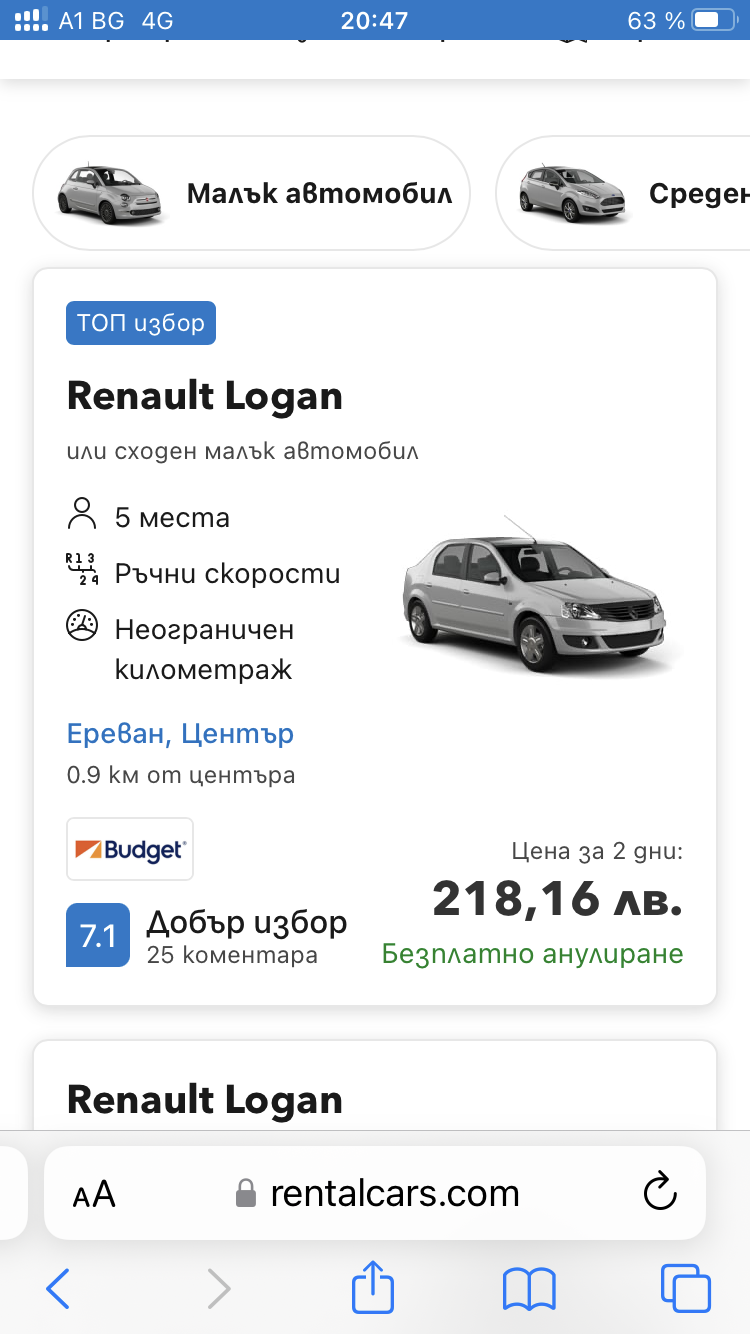The image size is (750, 1334).
Task: Tap the 218,16 лв. price
Action: 557,899
